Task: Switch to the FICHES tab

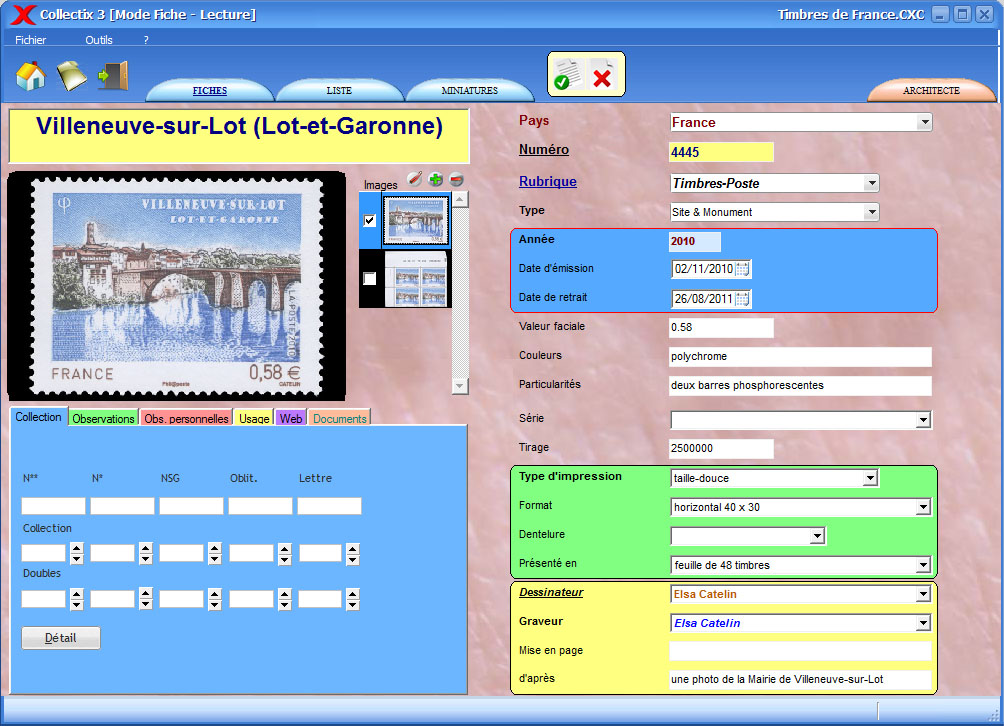Action: 210,90
